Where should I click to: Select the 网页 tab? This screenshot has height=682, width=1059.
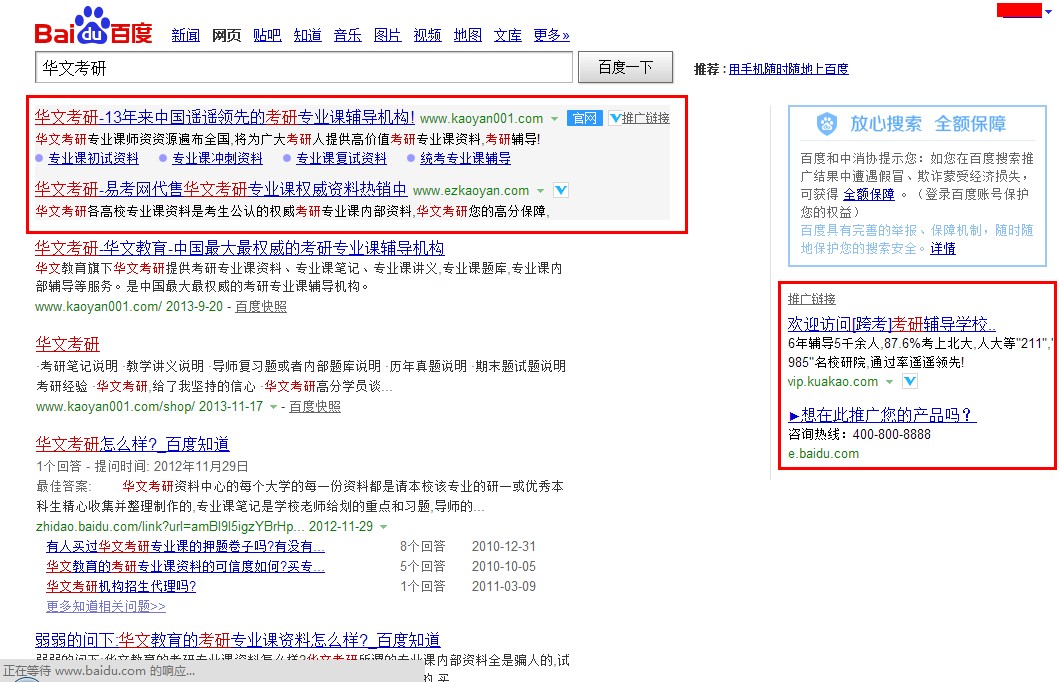point(226,35)
